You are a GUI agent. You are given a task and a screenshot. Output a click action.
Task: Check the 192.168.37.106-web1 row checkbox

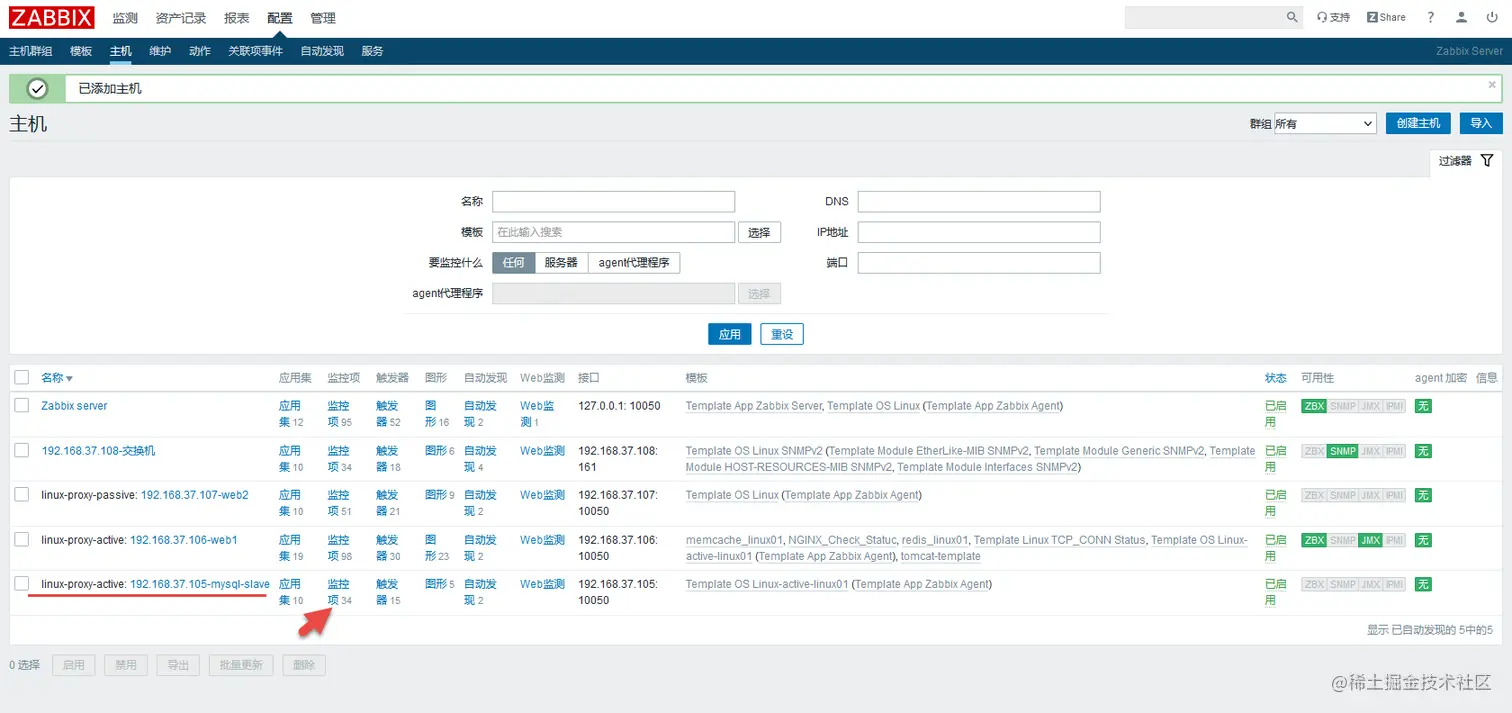(22, 539)
